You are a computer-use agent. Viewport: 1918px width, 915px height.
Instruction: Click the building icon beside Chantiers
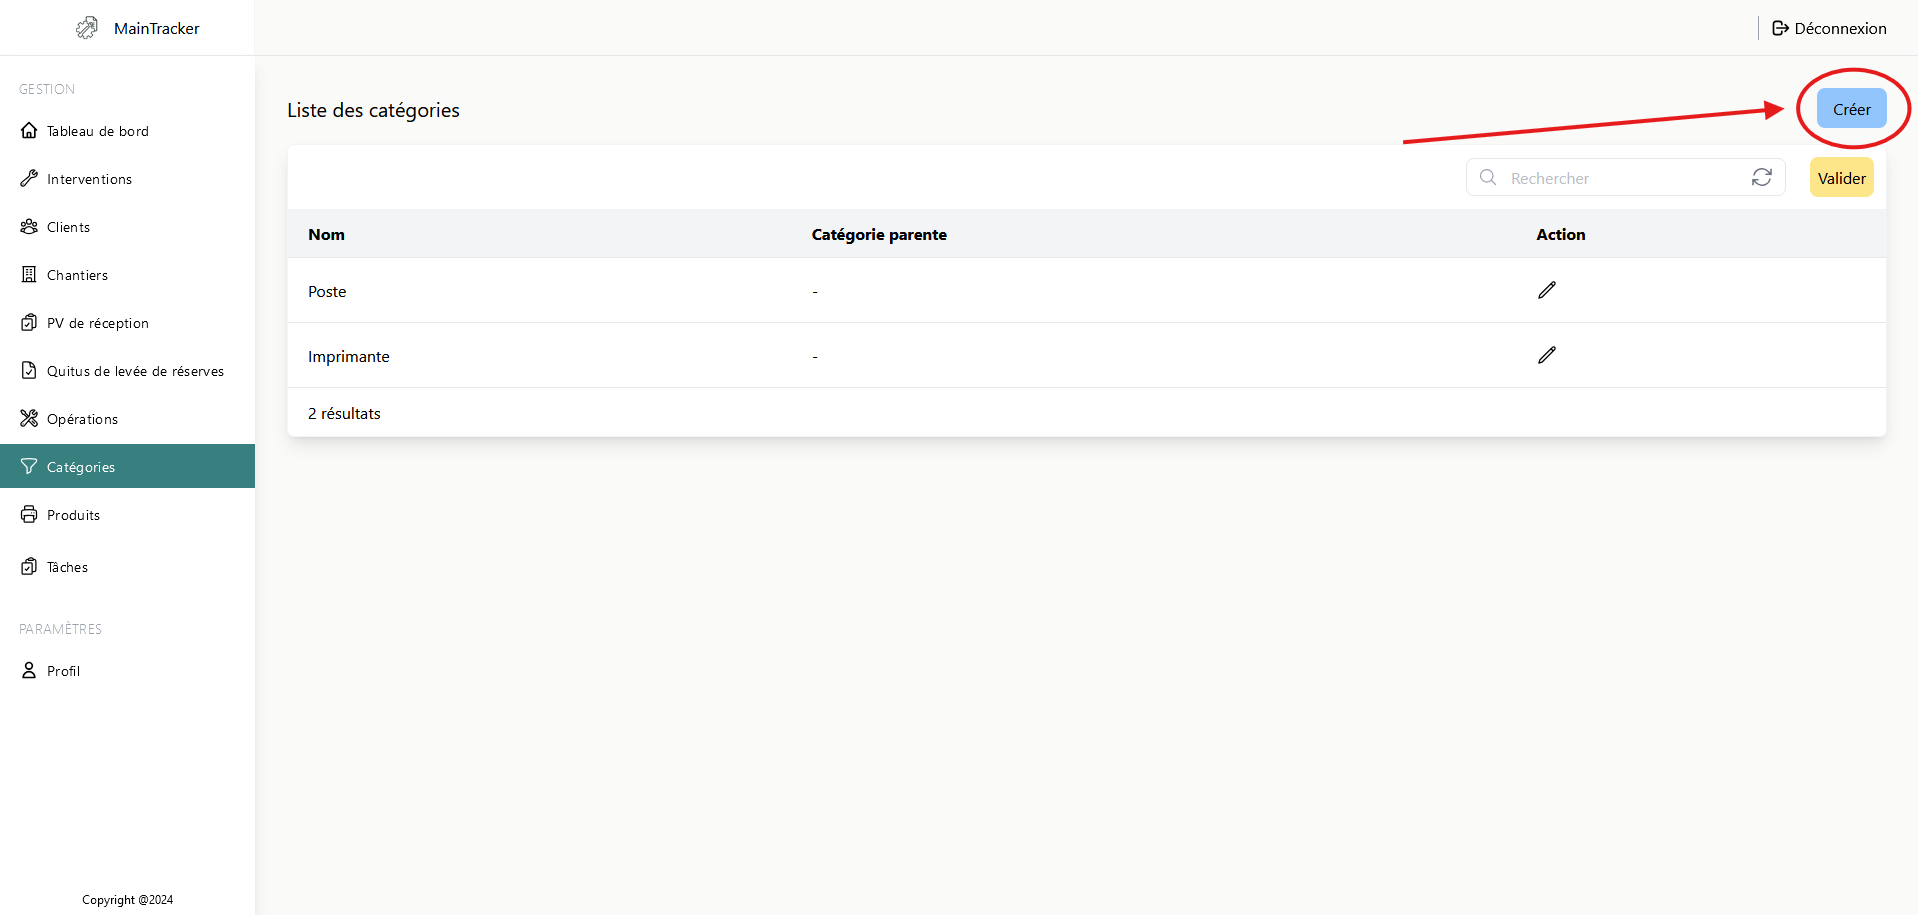click(x=29, y=275)
